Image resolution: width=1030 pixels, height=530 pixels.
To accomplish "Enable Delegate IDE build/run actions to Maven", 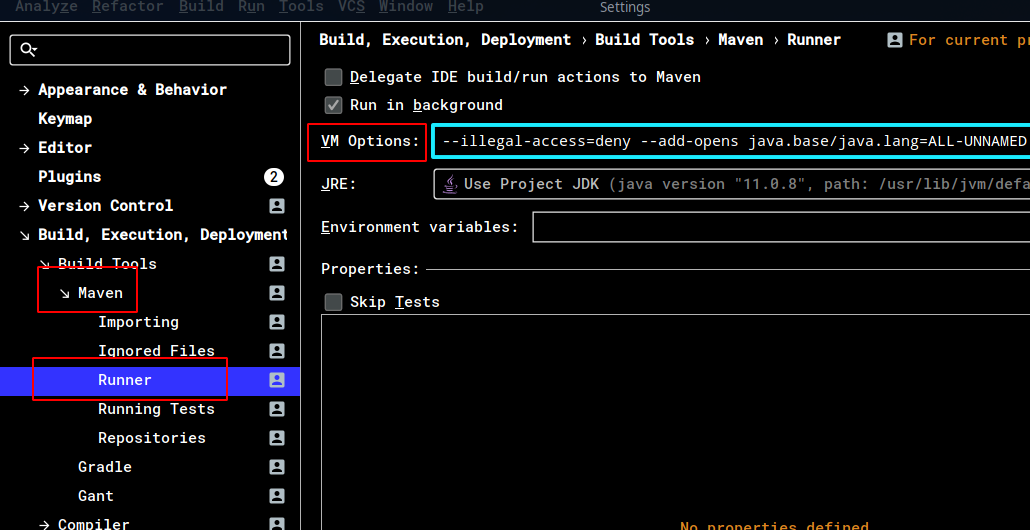I will pos(334,77).
